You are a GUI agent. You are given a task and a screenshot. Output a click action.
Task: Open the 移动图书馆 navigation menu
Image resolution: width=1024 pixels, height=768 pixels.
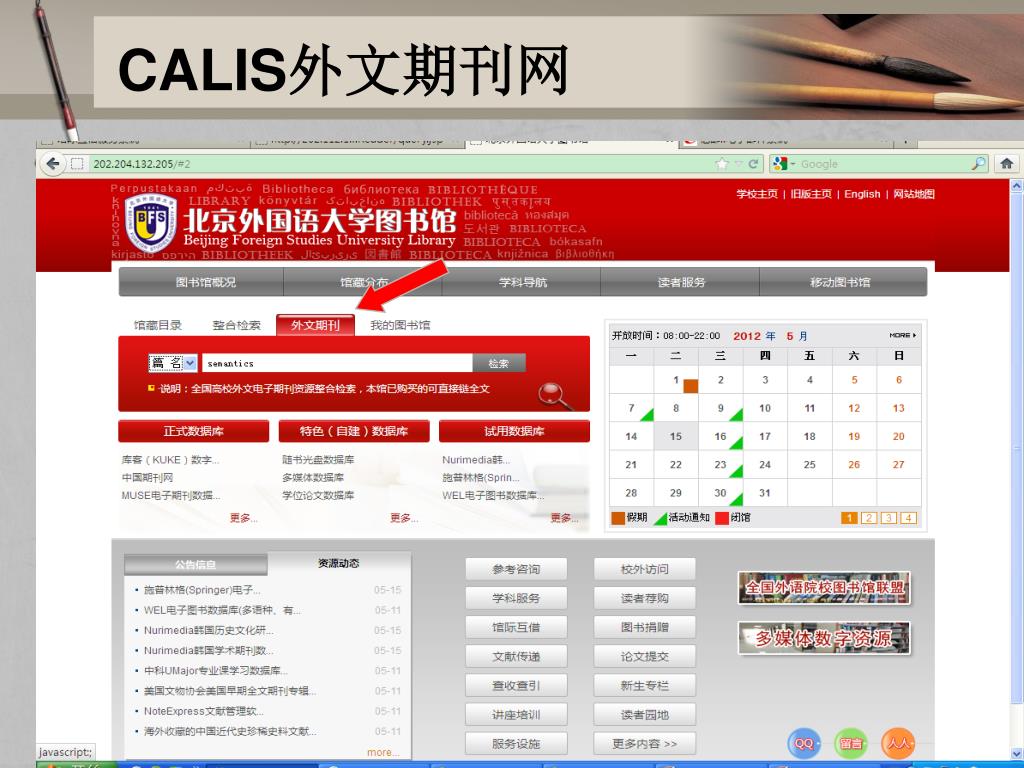point(840,282)
